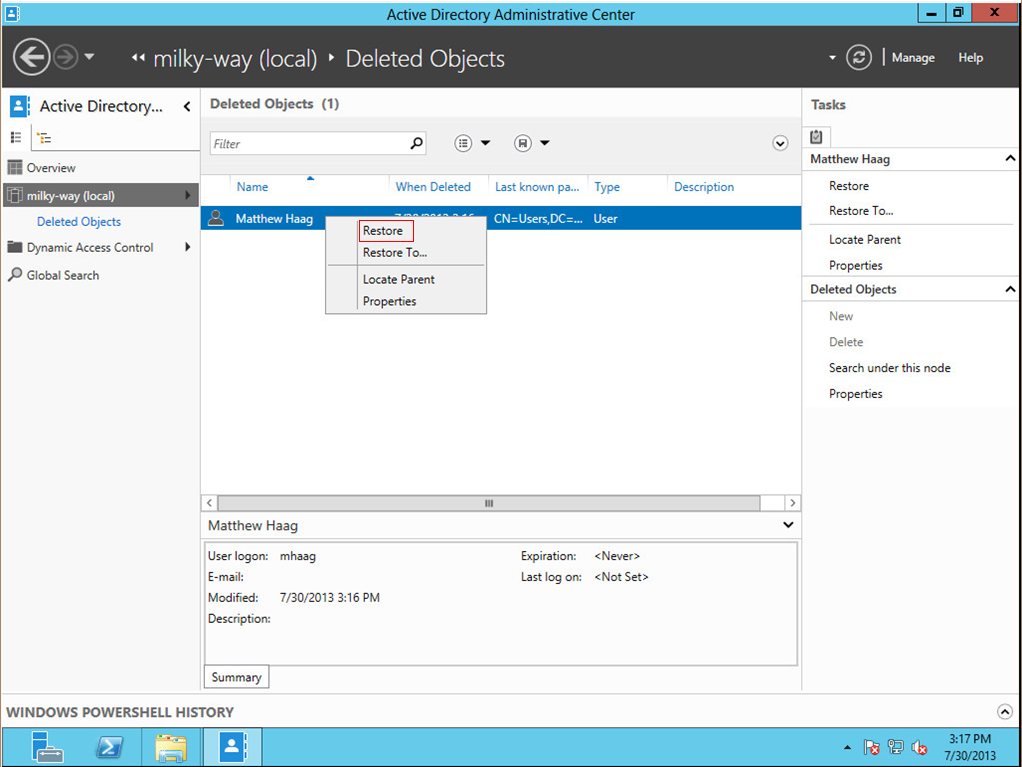
Task: Select Dynamic Access Control node
Action: tap(90, 248)
